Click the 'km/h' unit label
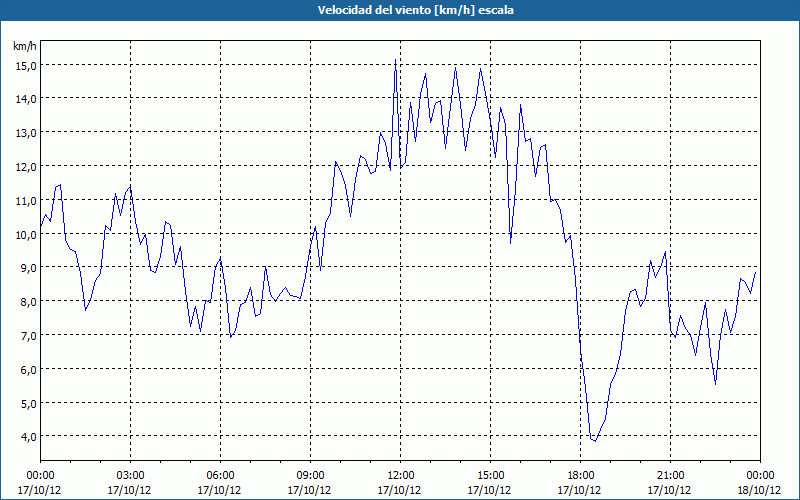 [24, 46]
